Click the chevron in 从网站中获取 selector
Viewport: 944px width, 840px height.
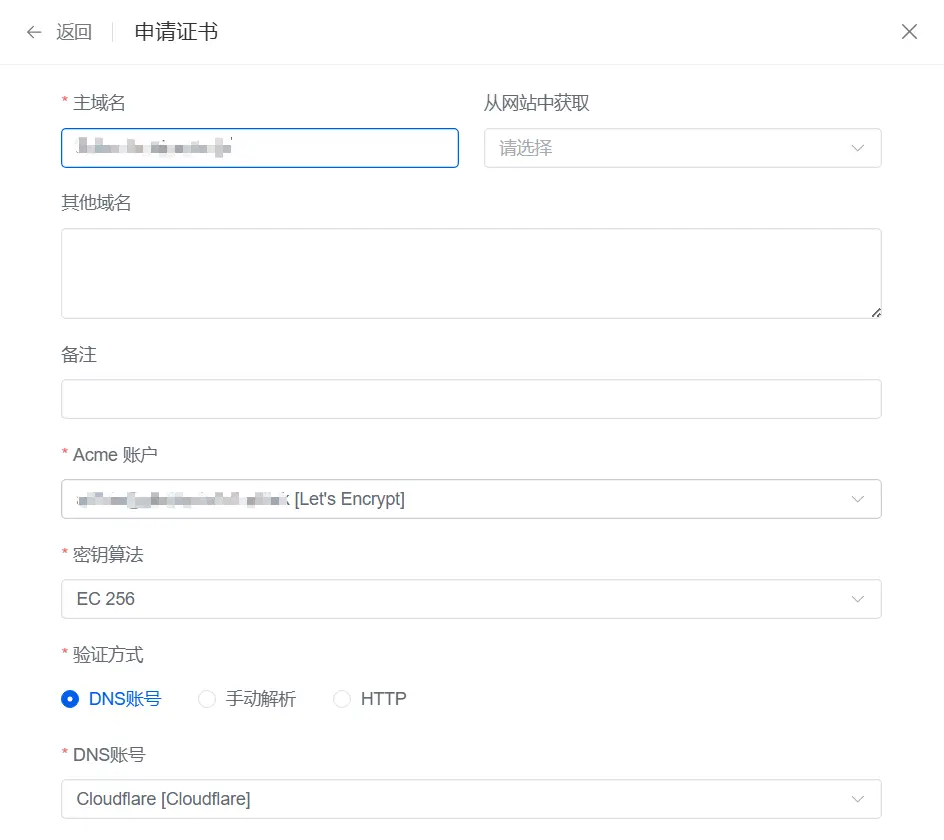[x=857, y=148]
